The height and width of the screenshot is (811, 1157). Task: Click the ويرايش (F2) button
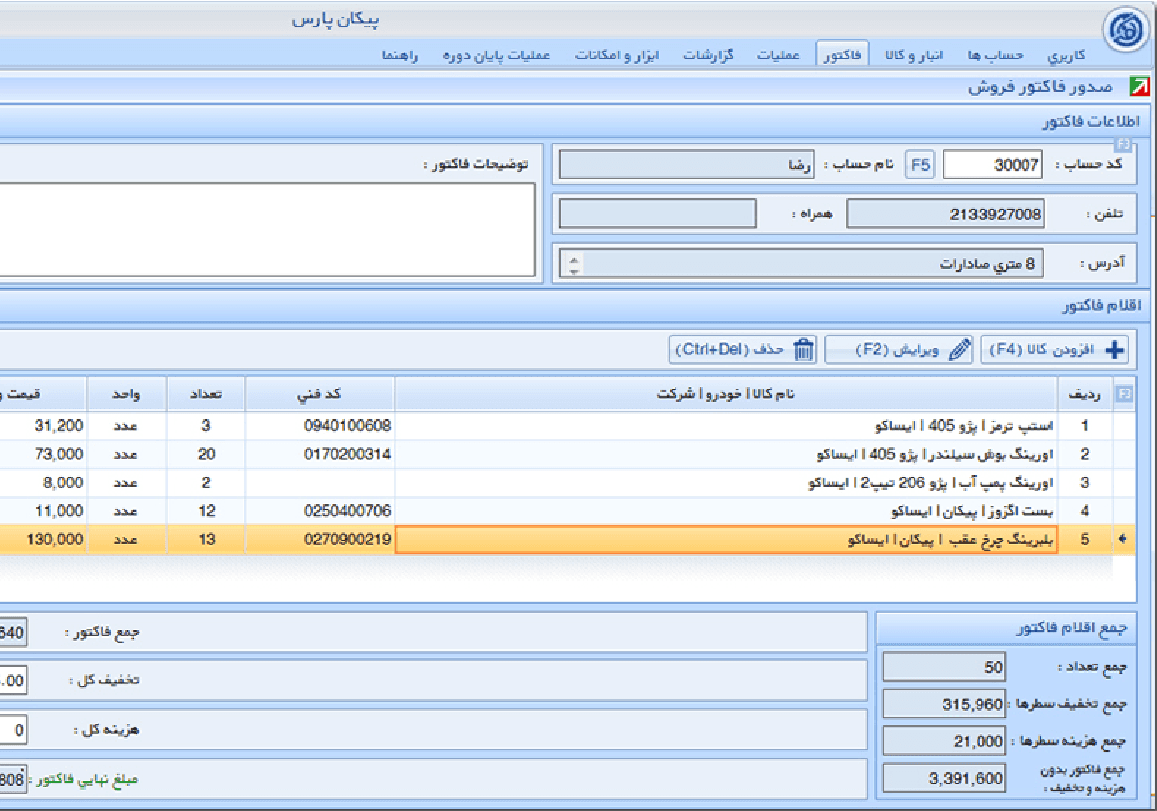click(899, 350)
